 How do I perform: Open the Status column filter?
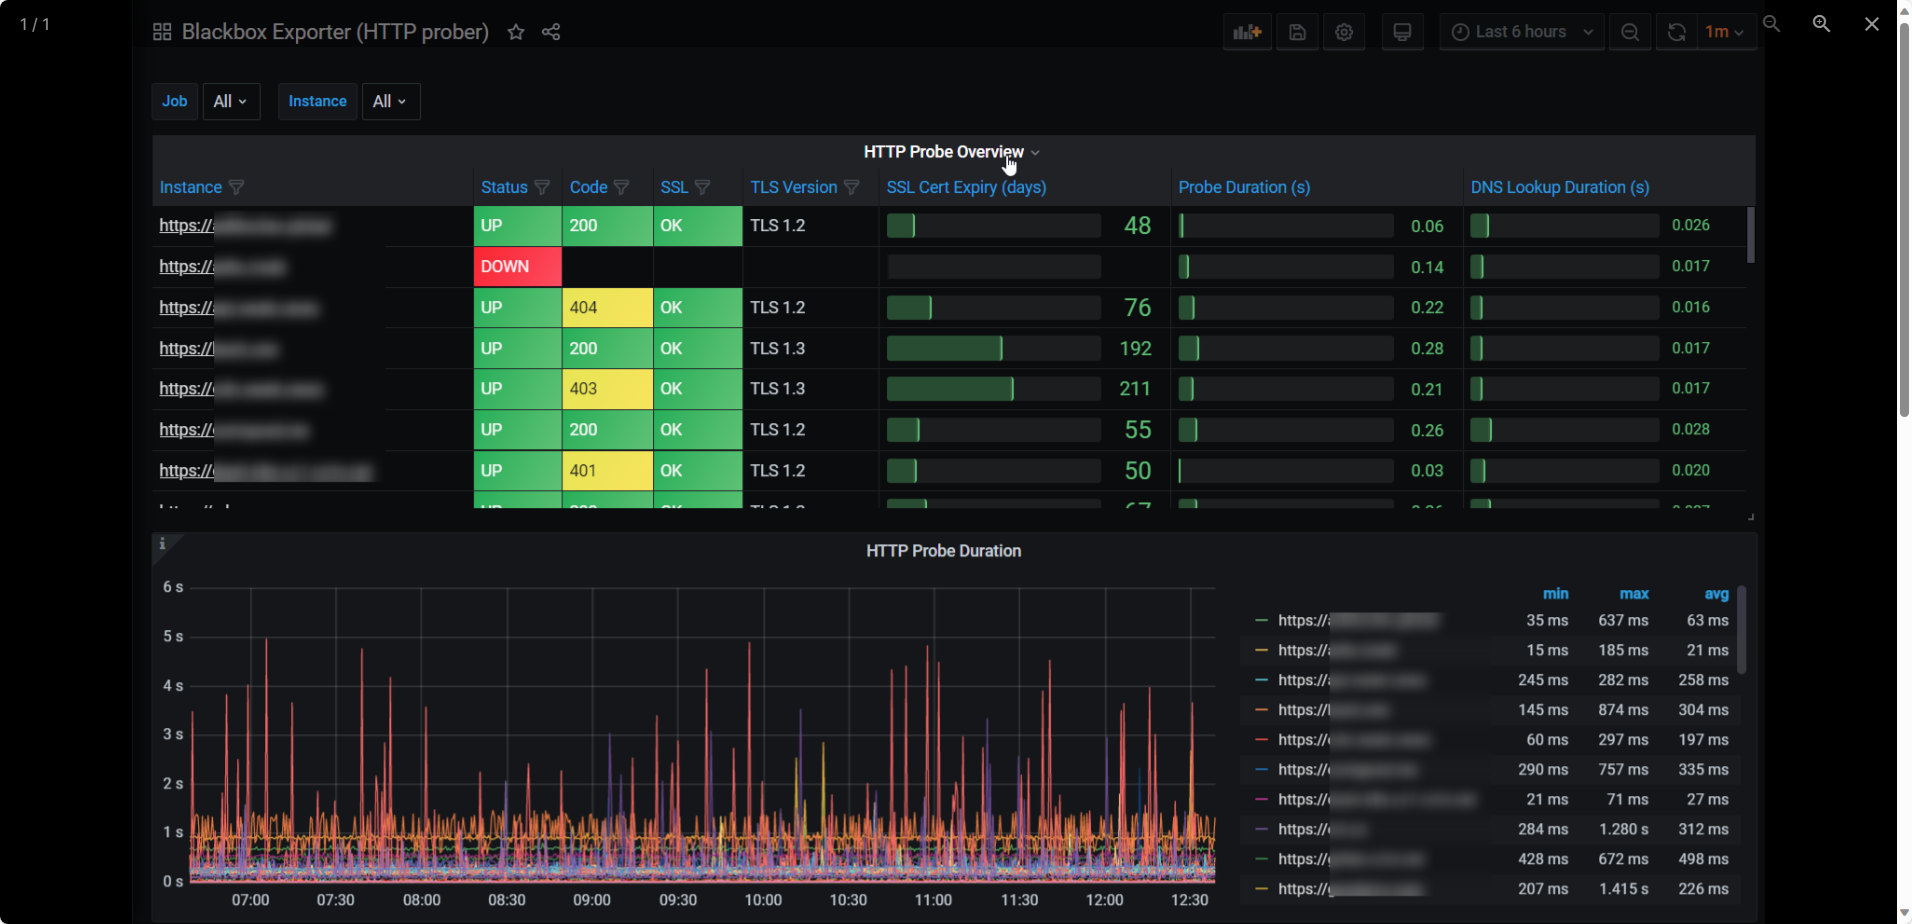click(542, 187)
